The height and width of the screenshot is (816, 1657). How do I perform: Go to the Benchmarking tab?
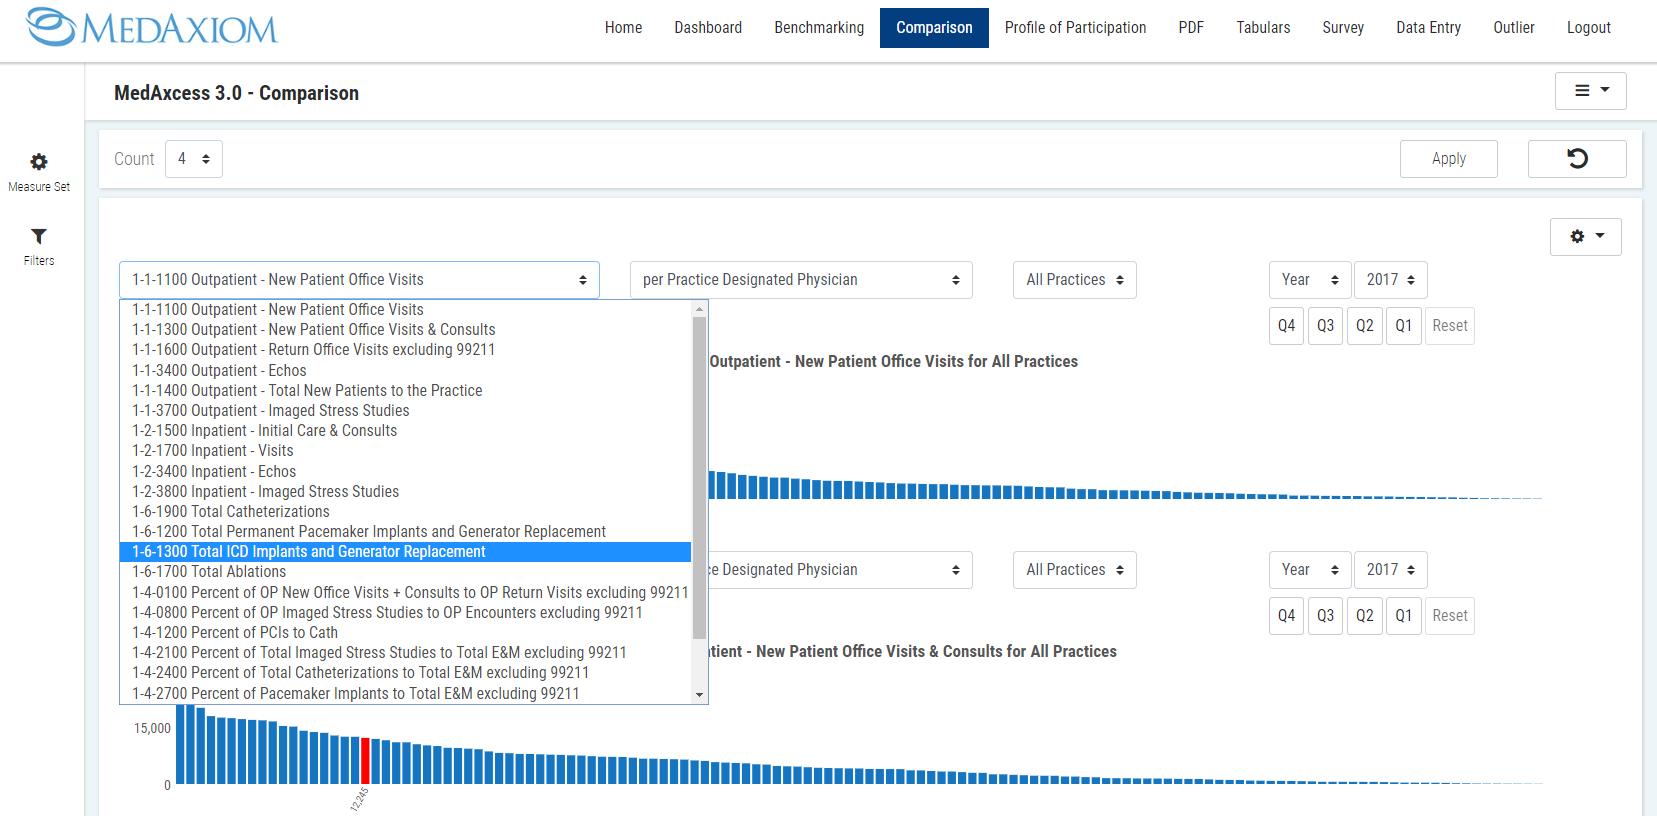[x=819, y=28]
